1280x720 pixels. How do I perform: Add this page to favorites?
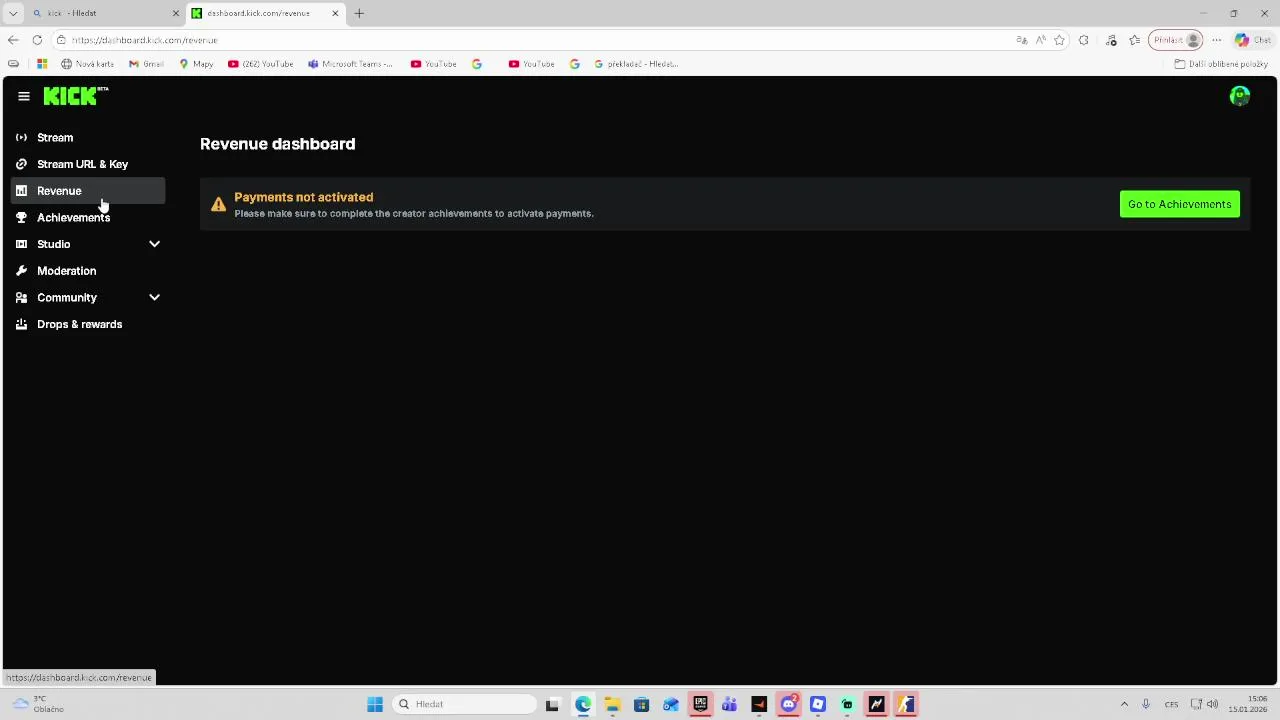(1059, 40)
